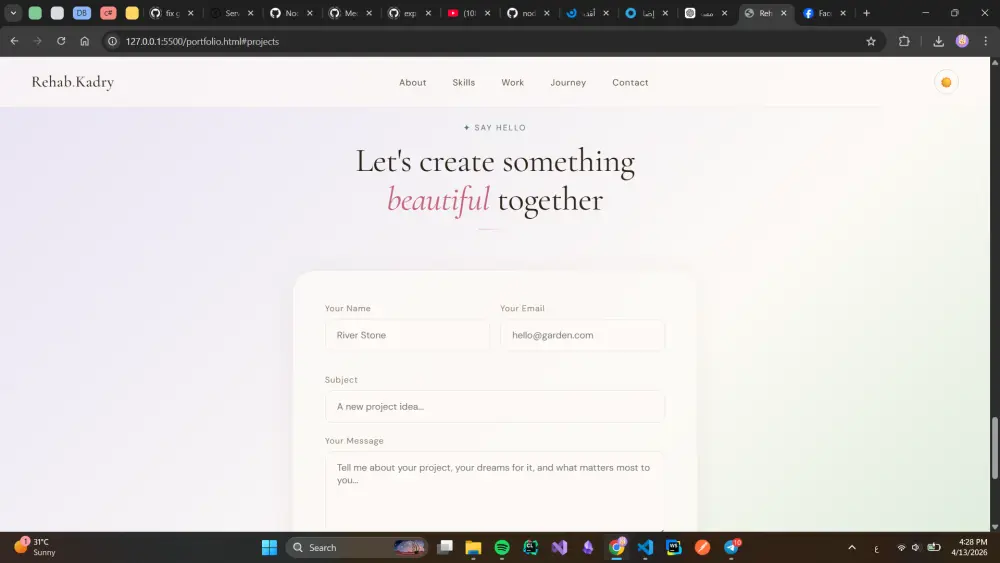Click the scrollbar down arrow
The image size is (1000, 563).
994,527
